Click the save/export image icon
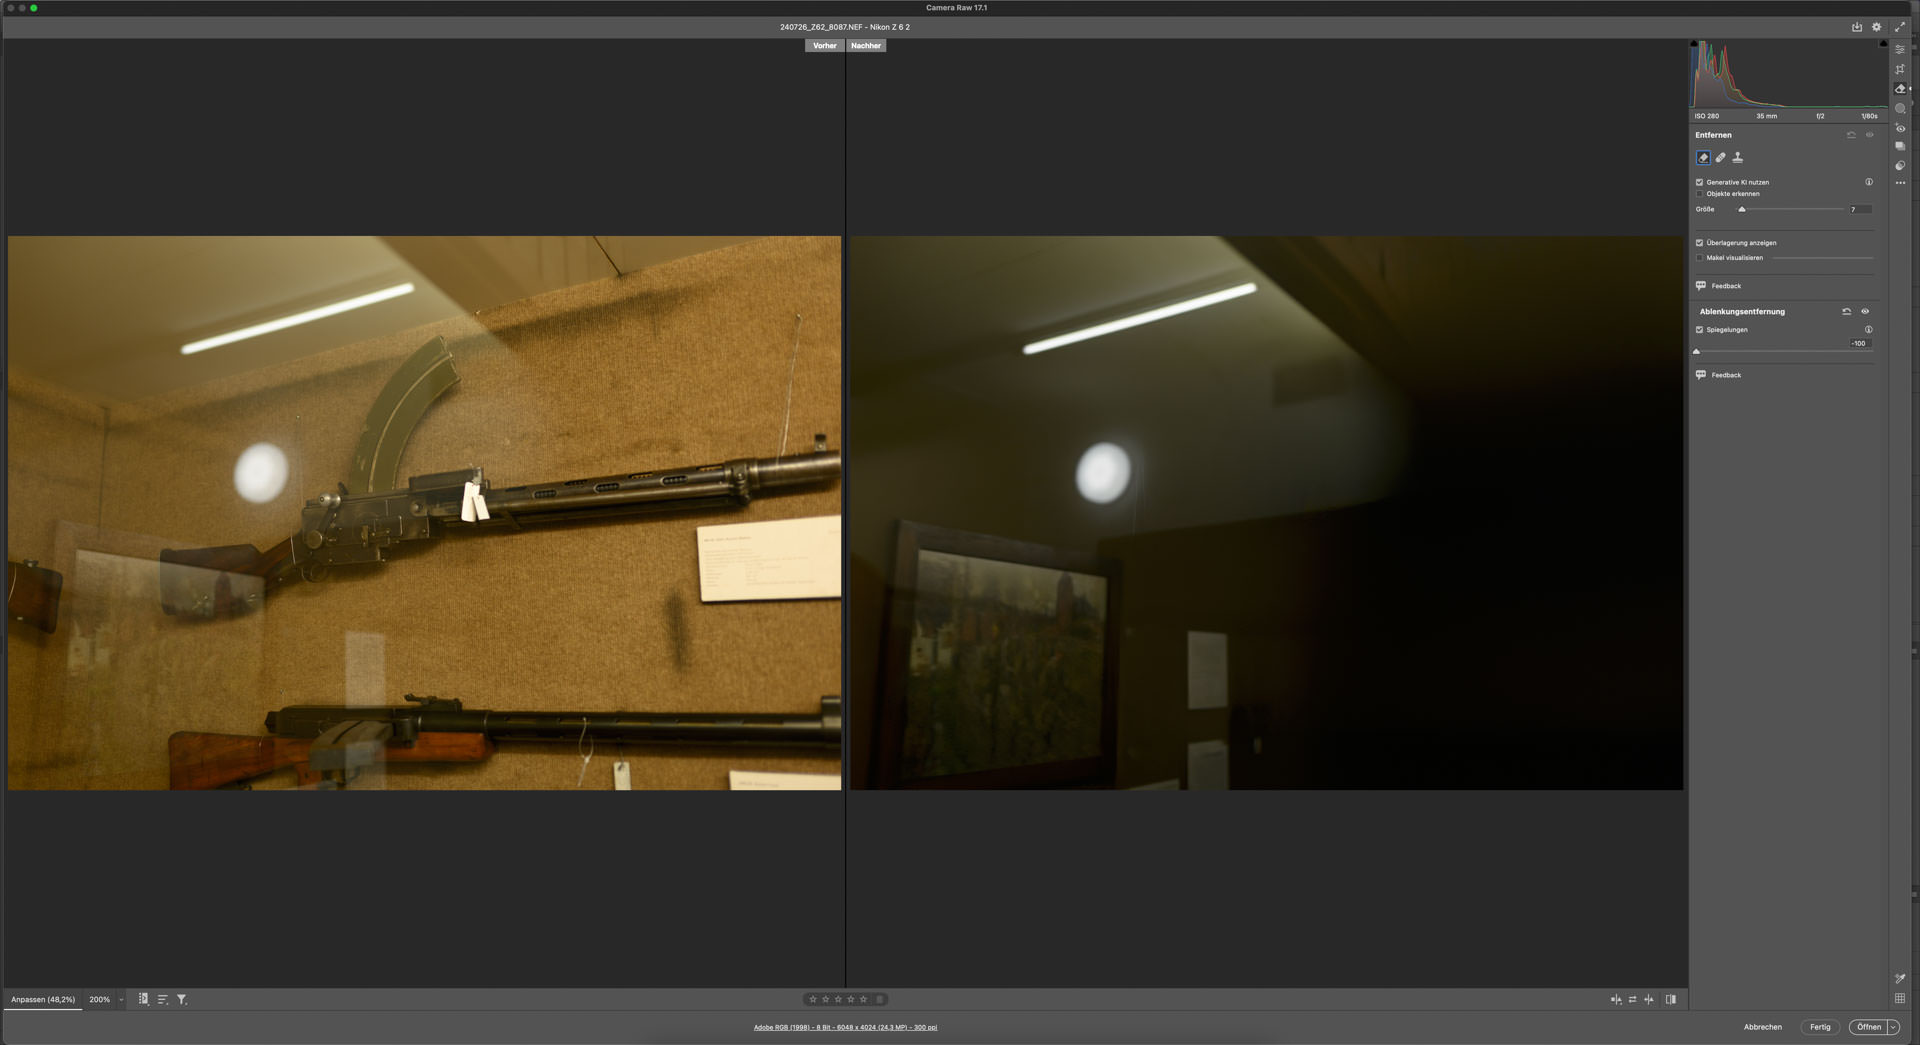Image resolution: width=1920 pixels, height=1045 pixels. (1857, 27)
